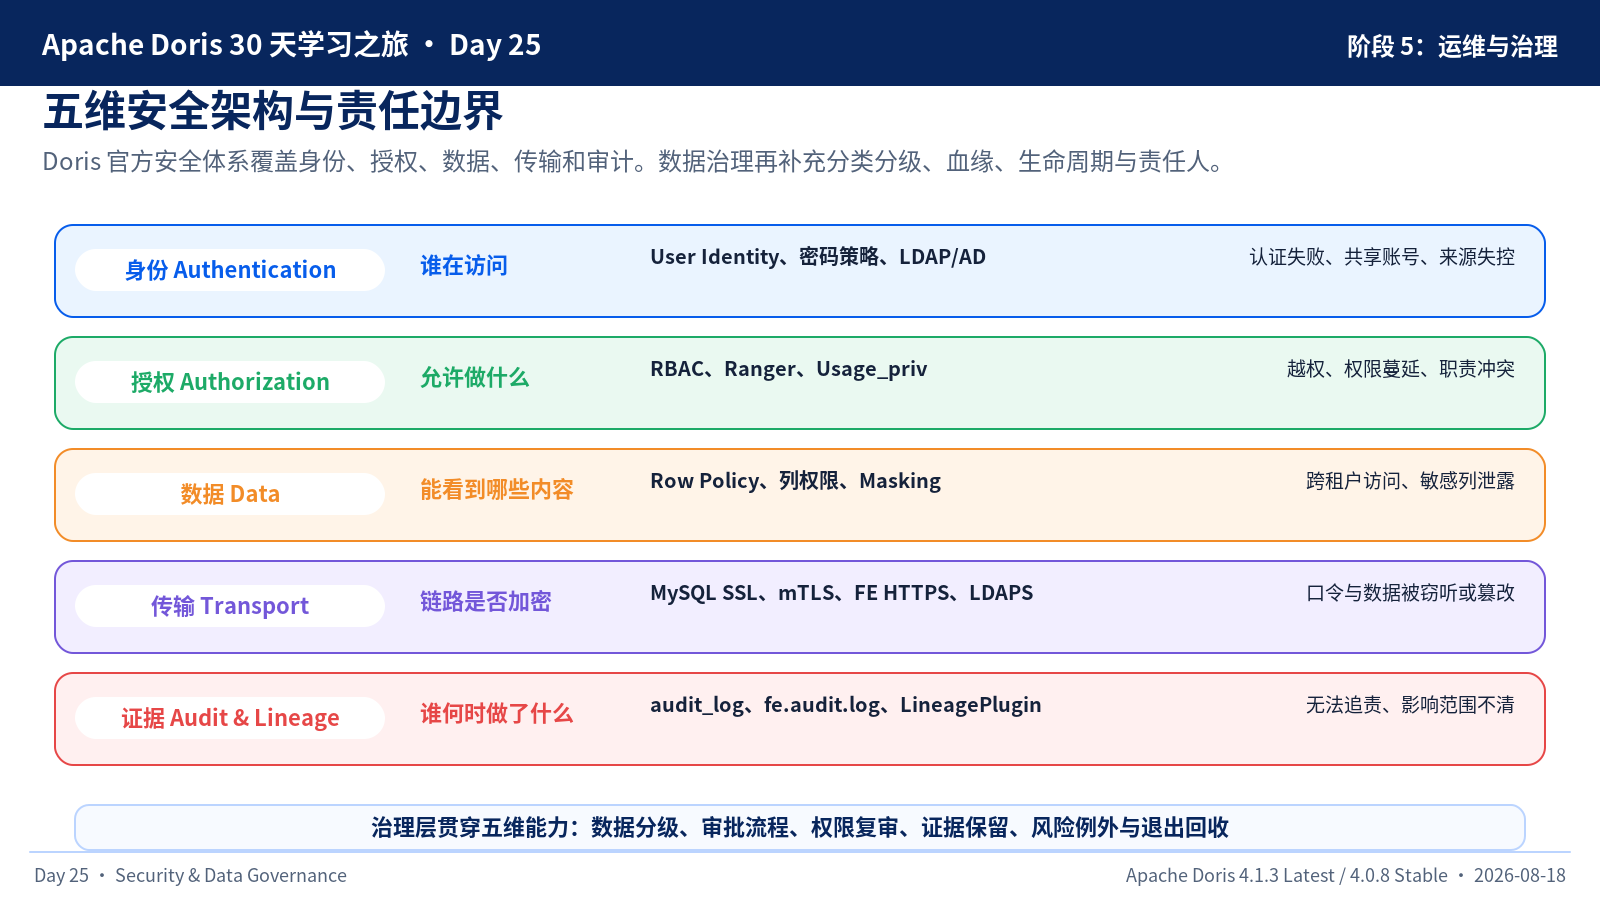
Task: Click 'RBAC、Ranger、Usage_priv' text
Action: click(789, 369)
